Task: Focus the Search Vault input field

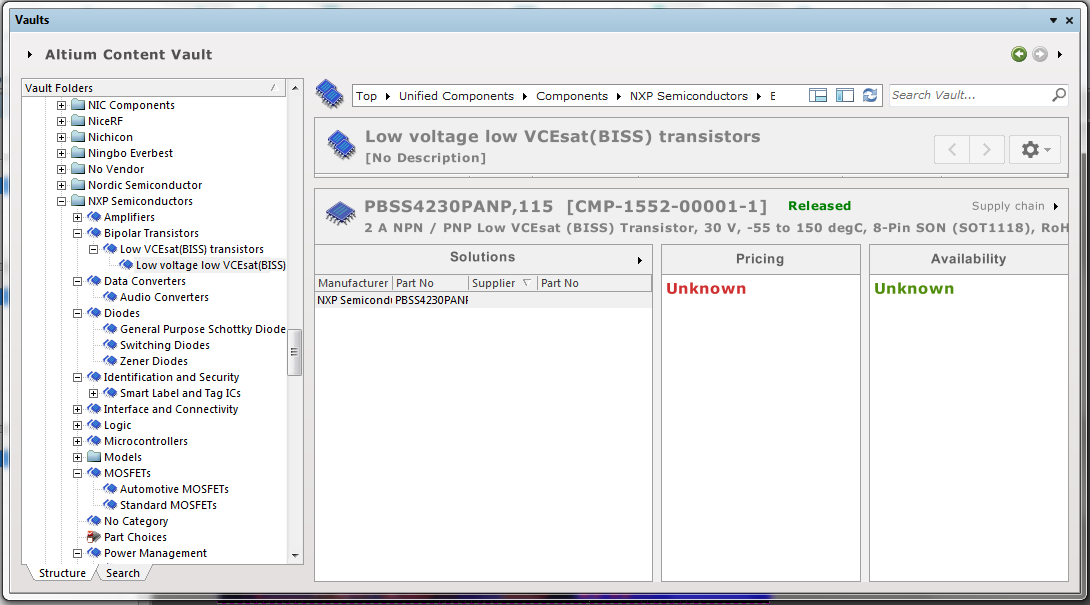Action: 969,95
